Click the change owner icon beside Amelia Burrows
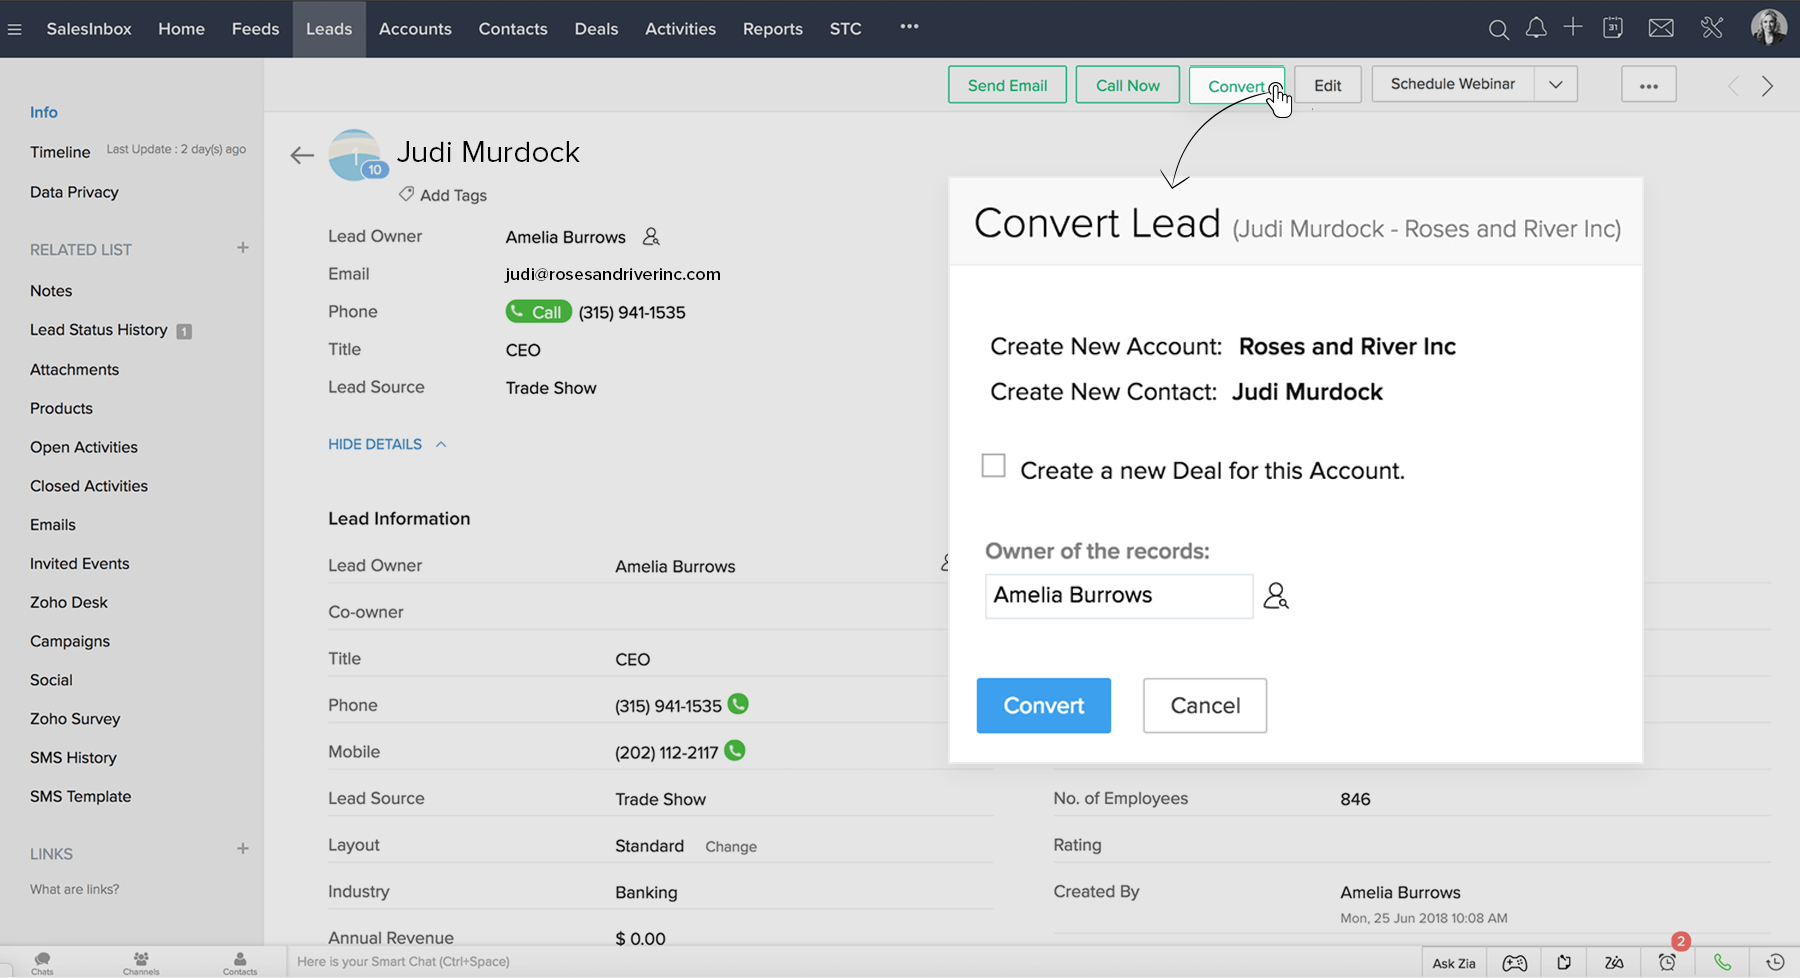The width and height of the screenshot is (1800, 978). (651, 237)
